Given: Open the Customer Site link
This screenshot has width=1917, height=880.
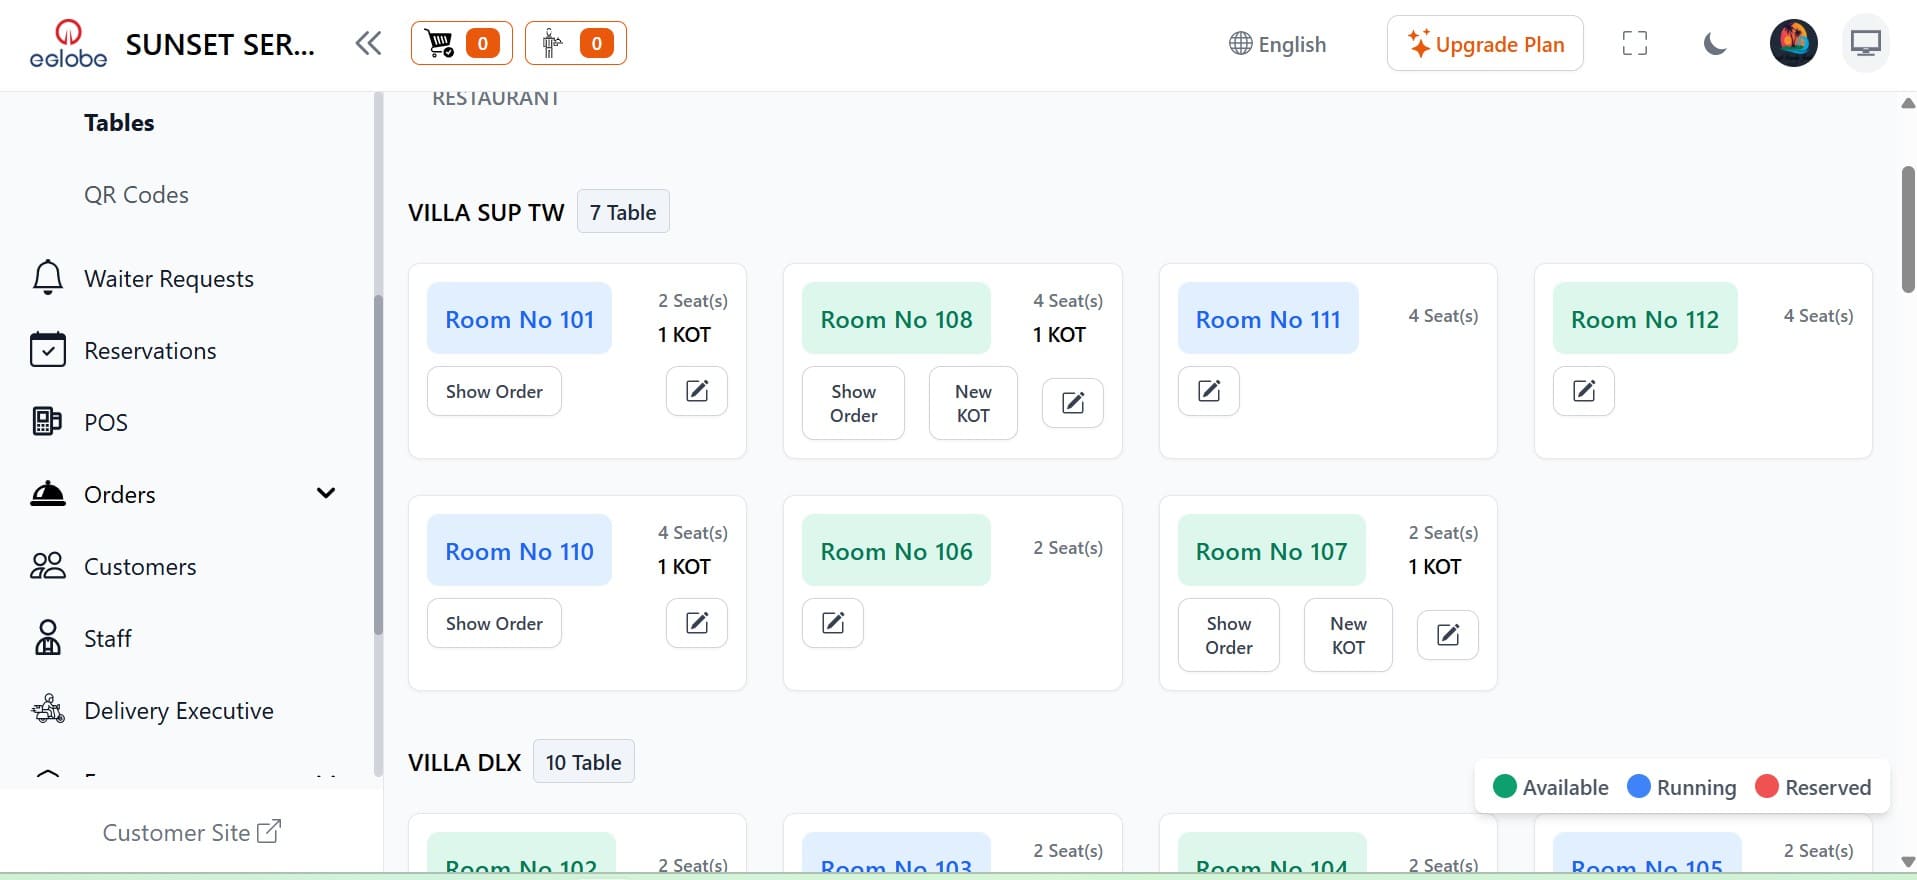Looking at the screenshot, I should tap(192, 832).
